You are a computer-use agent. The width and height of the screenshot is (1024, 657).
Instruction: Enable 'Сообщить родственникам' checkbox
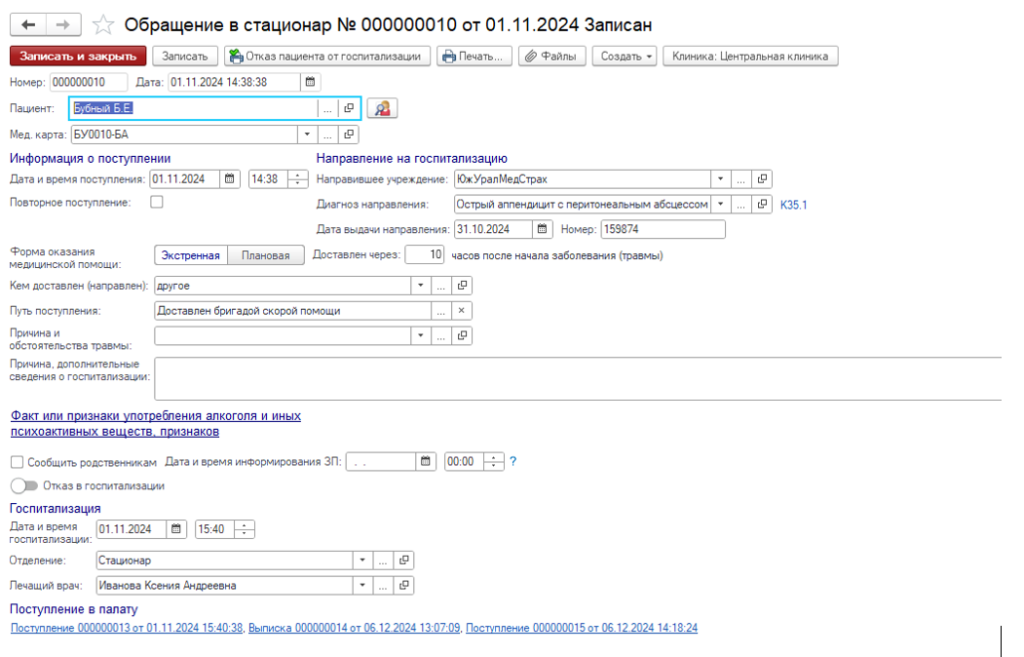pos(17,462)
